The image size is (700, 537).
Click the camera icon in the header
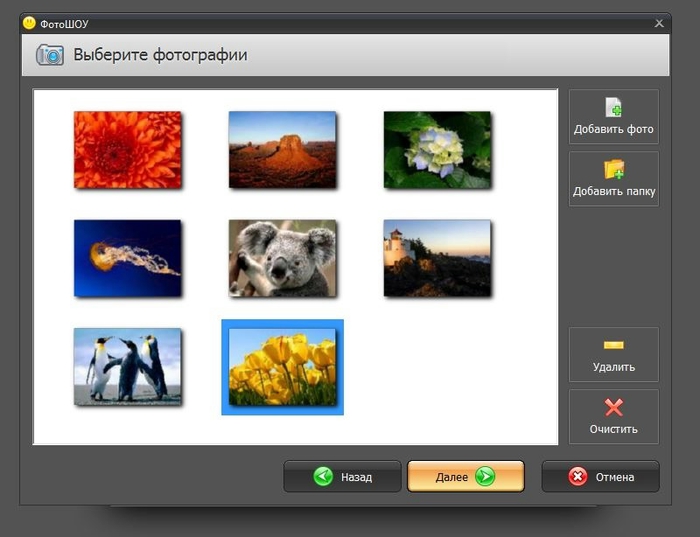tap(50, 55)
